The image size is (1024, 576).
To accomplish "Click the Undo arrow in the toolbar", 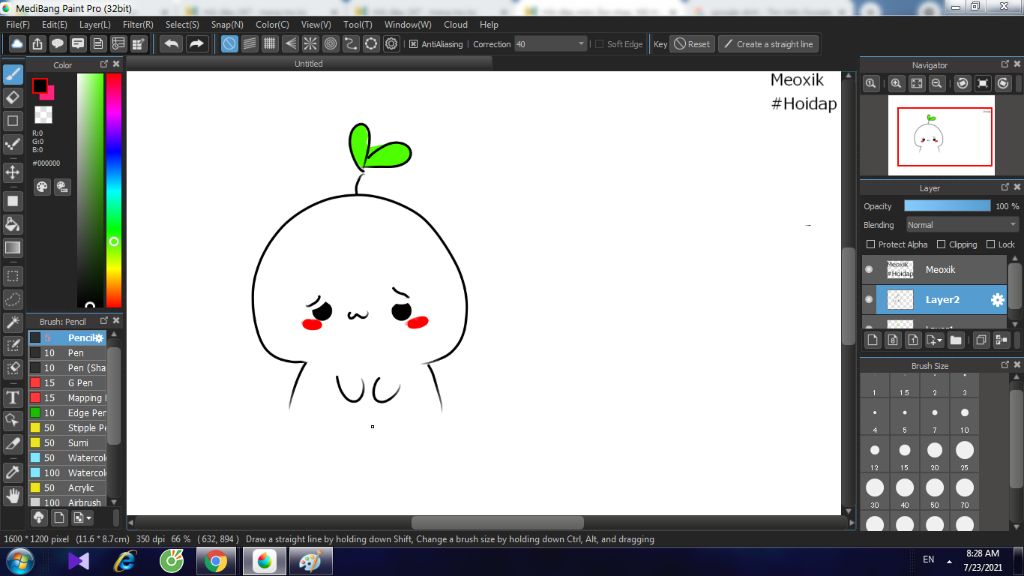I will pos(172,44).
